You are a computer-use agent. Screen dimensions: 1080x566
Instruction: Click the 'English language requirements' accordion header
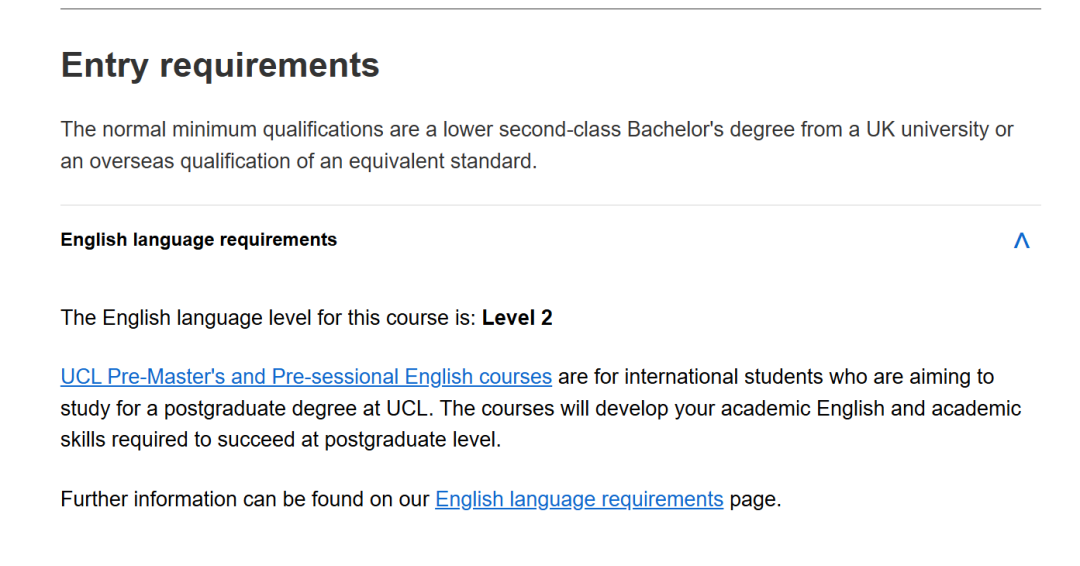(199, 240)
